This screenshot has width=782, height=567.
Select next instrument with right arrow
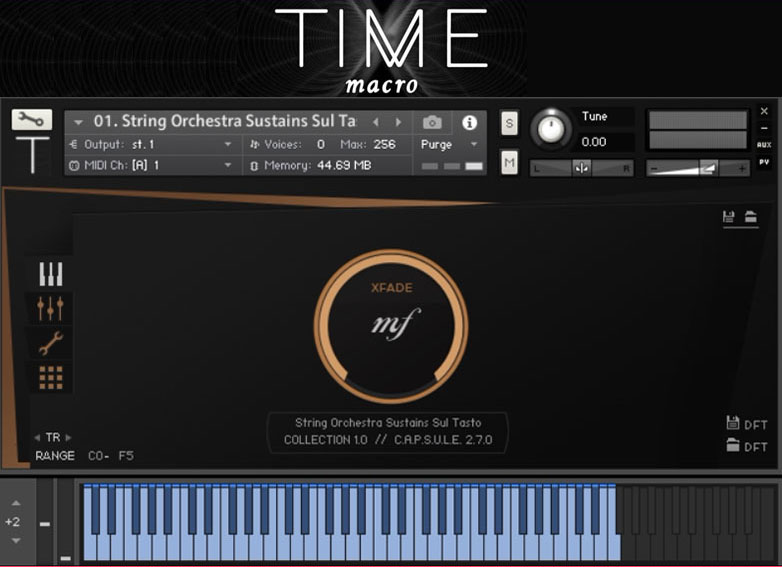pyautogui.click(x=398, y=122)
